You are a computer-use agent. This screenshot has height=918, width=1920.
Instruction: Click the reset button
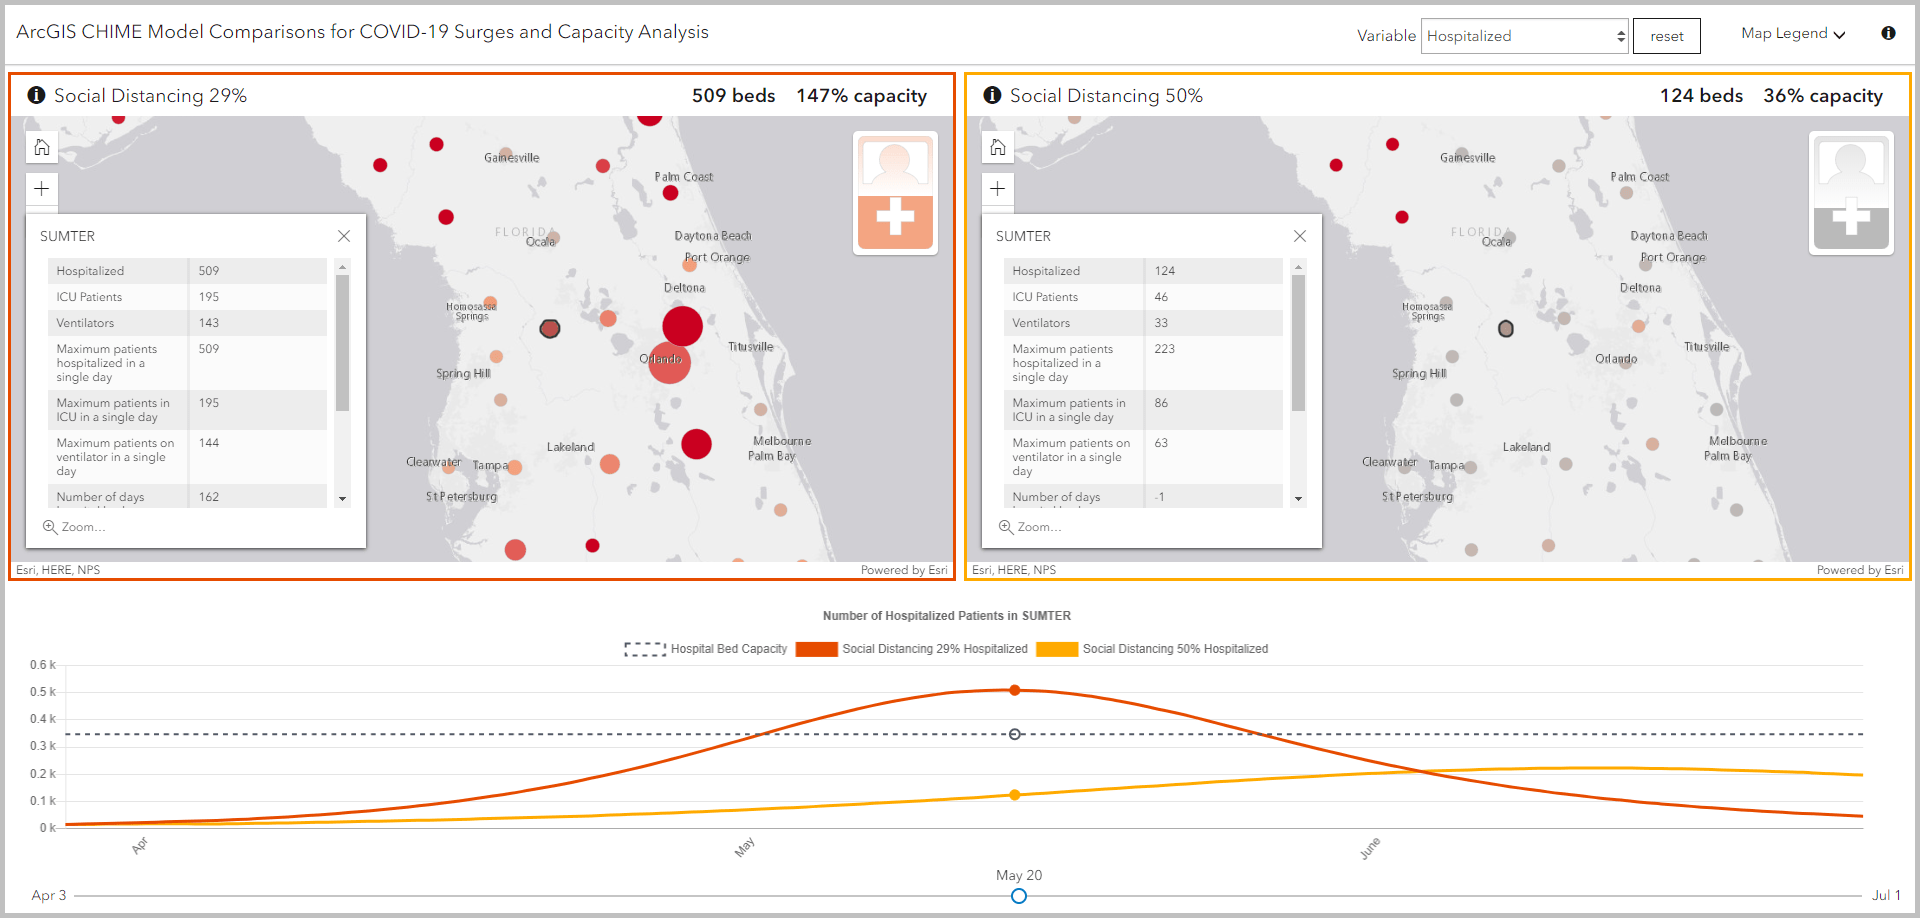[x=1667, y=36]
